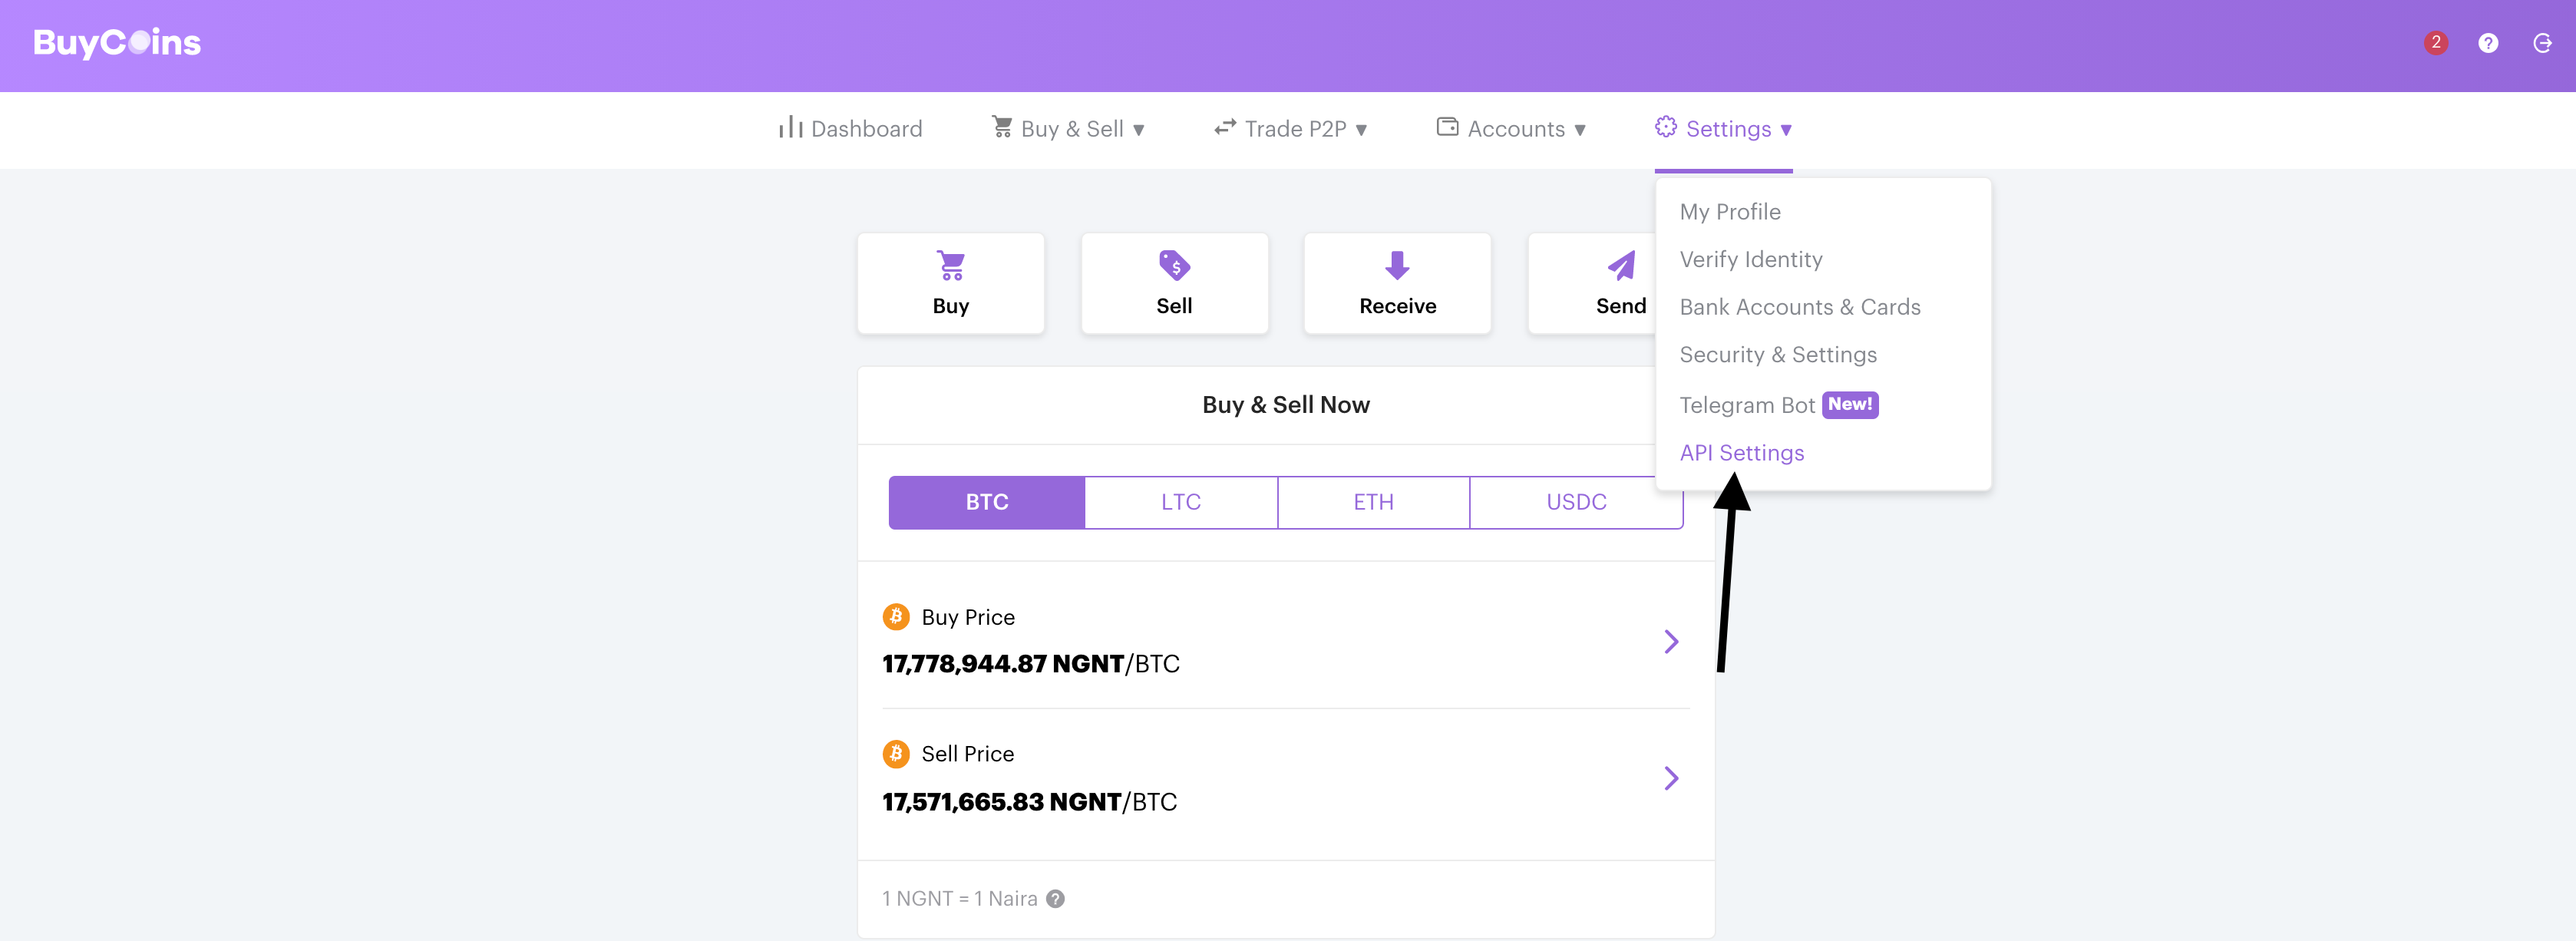
Task: Select the USDC tab
Action: click(x=1572, y=503)
